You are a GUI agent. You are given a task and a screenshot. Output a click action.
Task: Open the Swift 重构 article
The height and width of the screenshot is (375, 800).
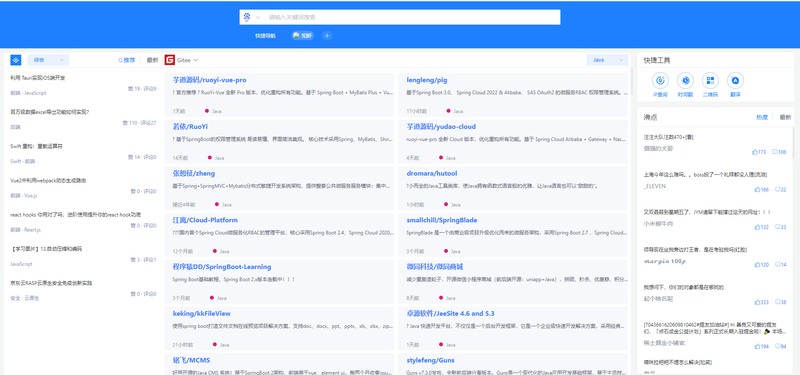[36, 146]
